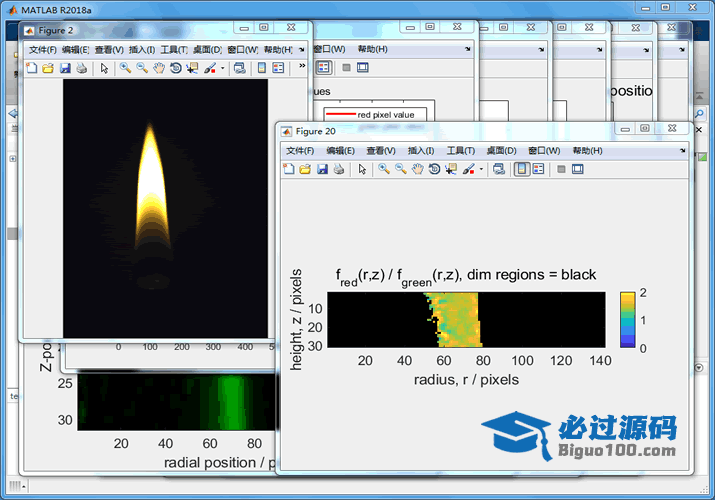Open 帮助(H) menu in Figure 2
The image size is (715, 500).
click(278, 50)
